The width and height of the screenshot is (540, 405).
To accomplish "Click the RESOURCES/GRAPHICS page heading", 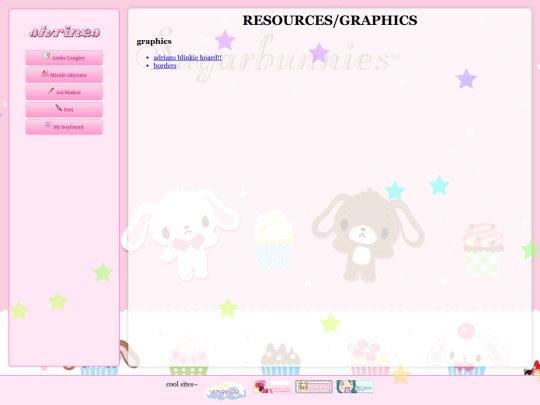I will click(330, 20).
